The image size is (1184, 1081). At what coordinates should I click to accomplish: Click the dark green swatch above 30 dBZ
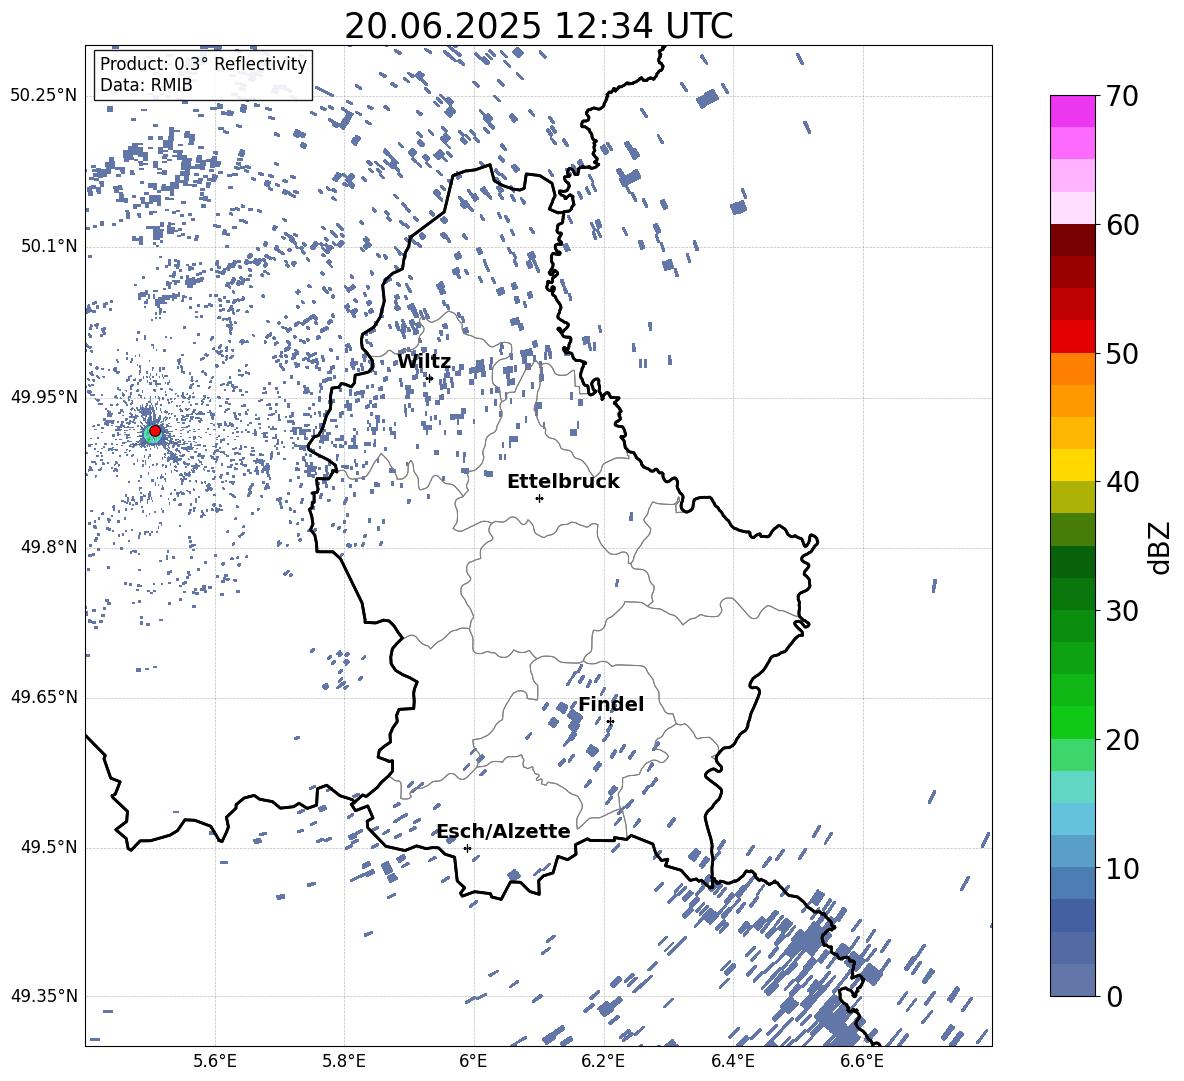[1072, 562]
